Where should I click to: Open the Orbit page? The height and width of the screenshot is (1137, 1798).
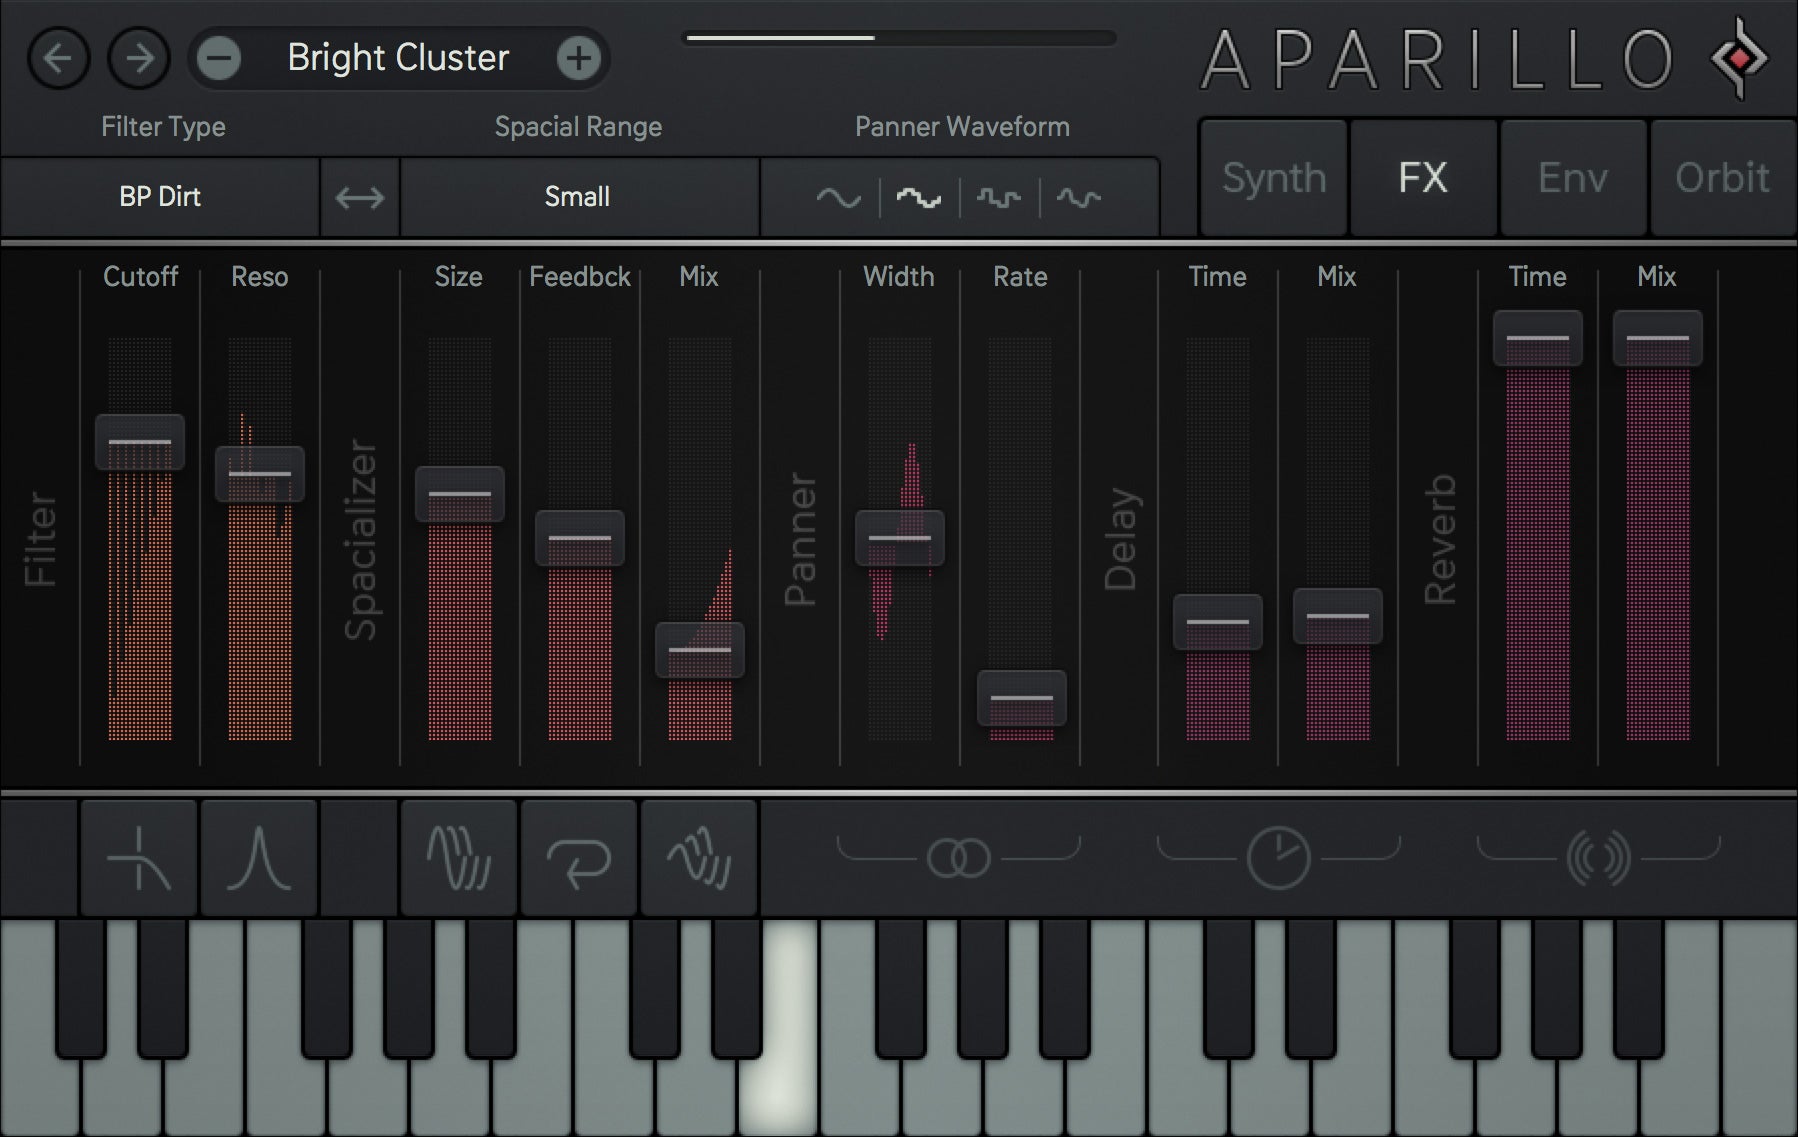tap(1722, 178)
